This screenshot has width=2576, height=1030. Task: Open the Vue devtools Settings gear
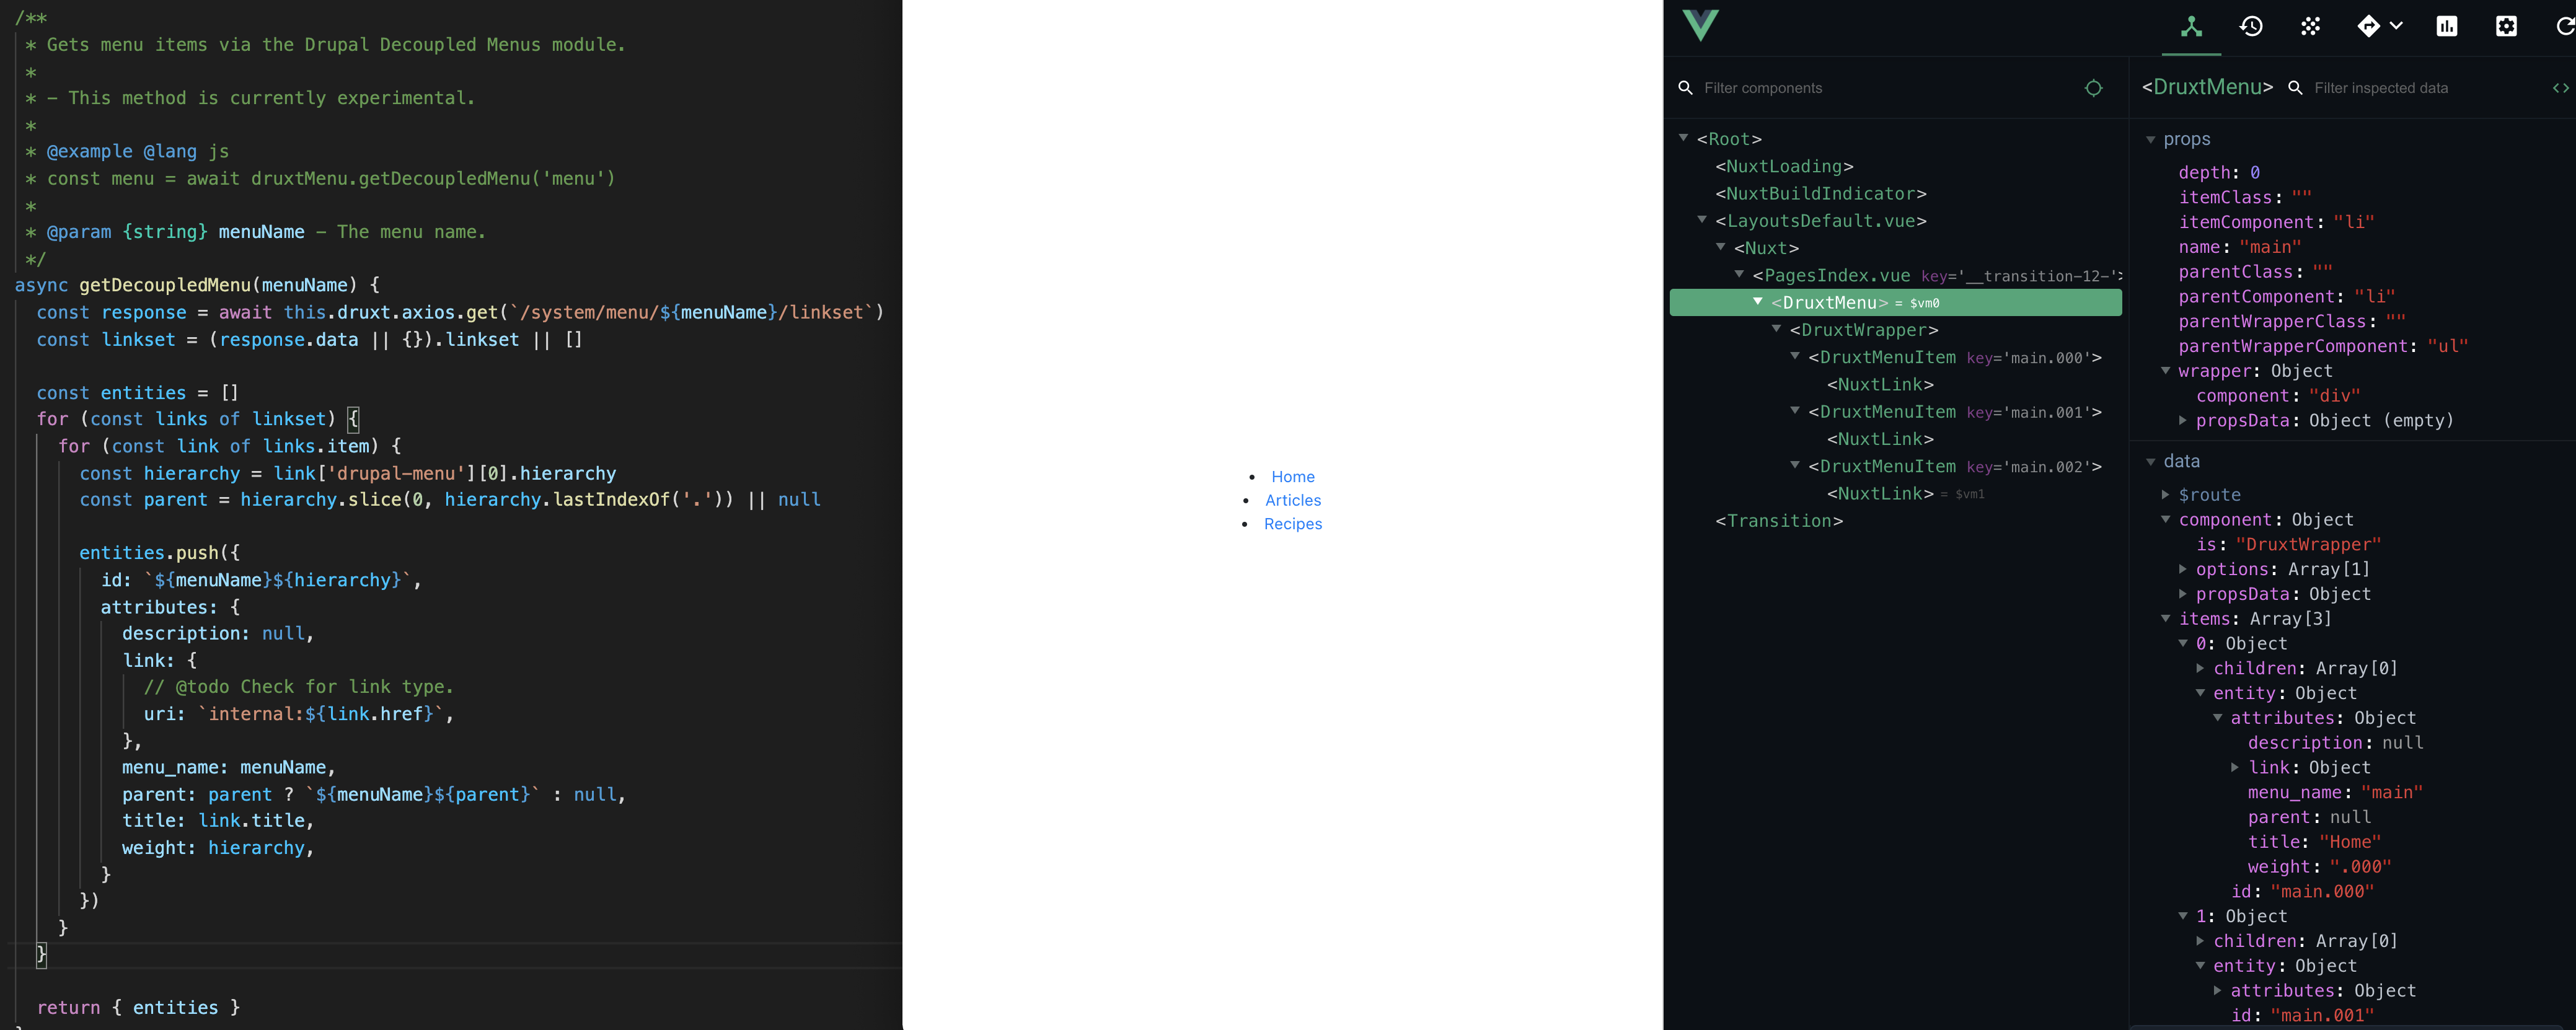pyautogui.click(x=2506, y=27)
